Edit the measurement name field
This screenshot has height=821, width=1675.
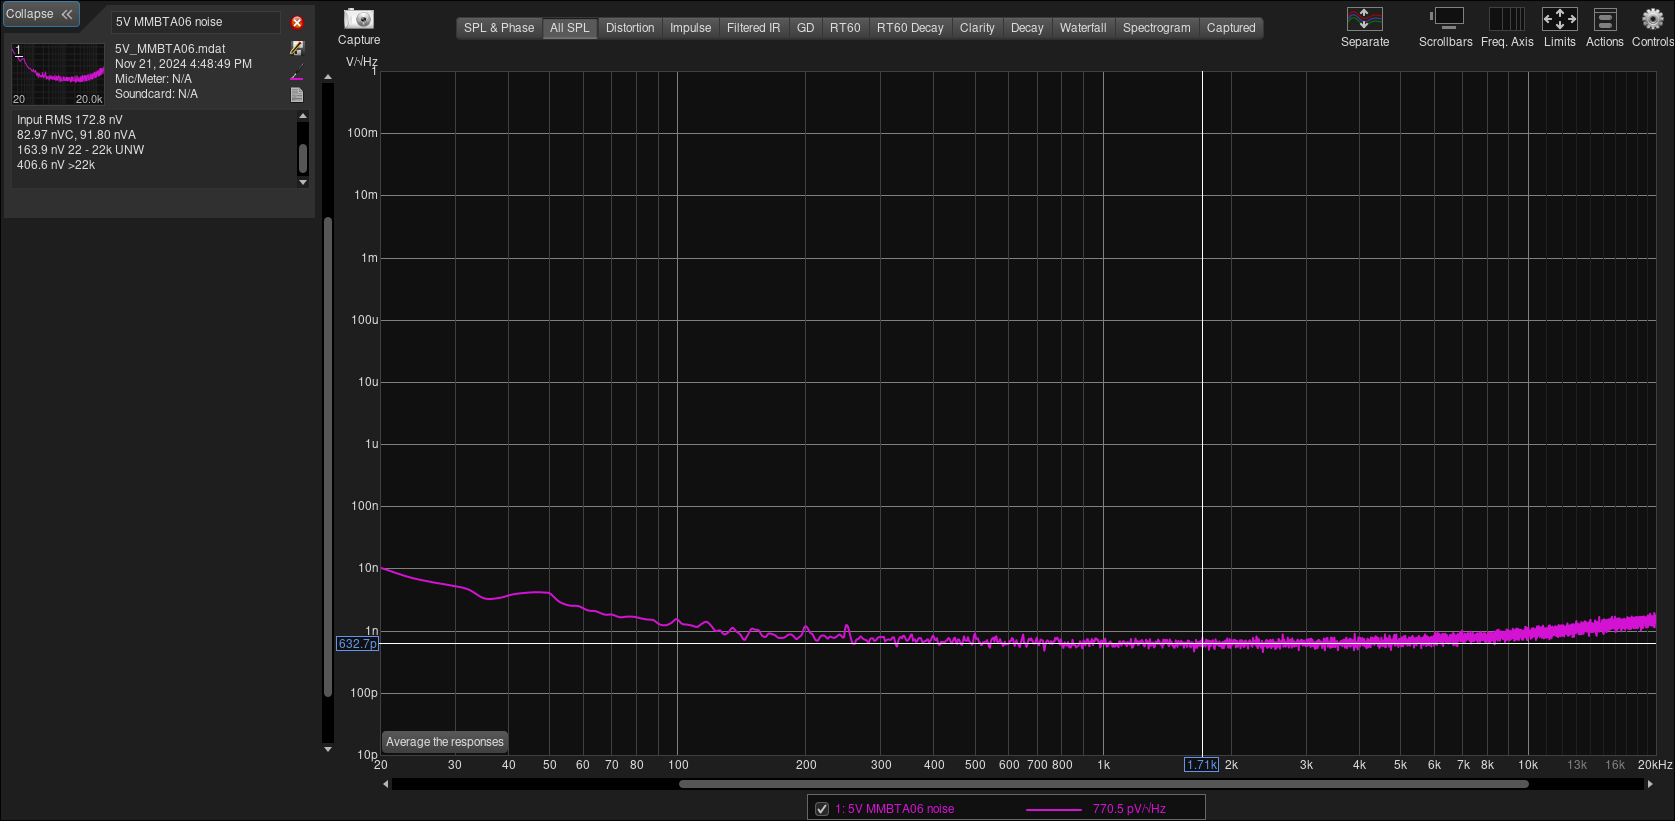click(196, 22)
